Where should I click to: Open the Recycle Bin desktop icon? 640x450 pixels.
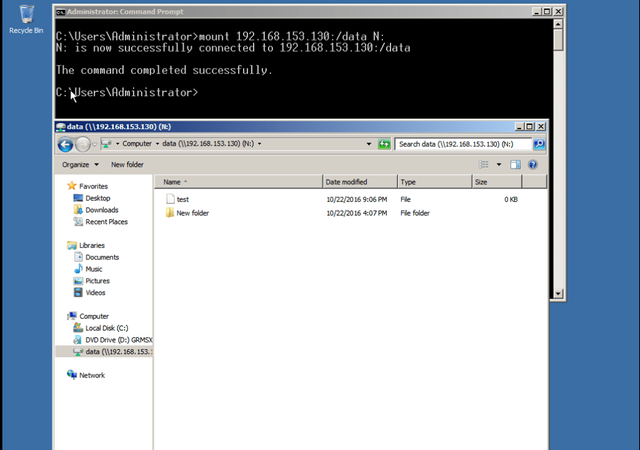(x=26, y=19)
